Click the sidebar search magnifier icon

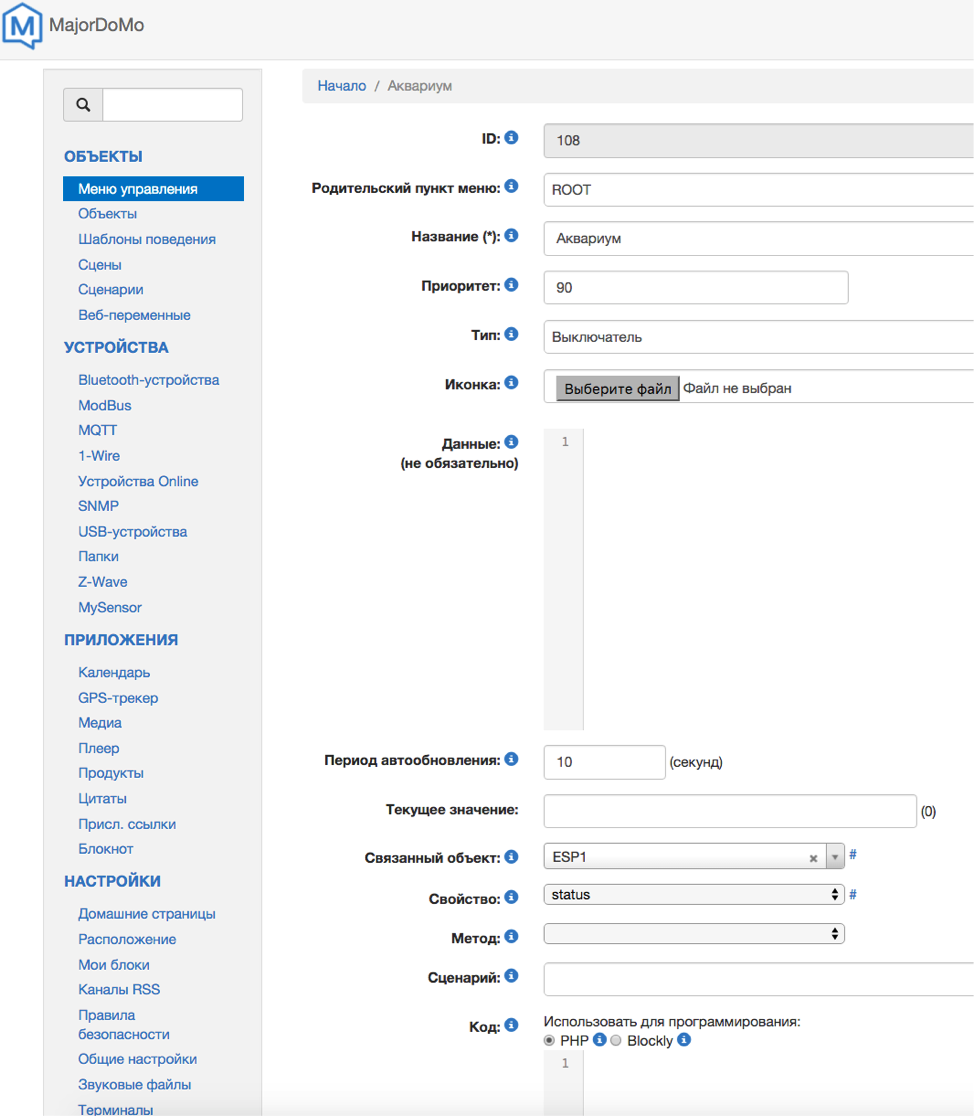pyautogui.click(x=83, y=105)
